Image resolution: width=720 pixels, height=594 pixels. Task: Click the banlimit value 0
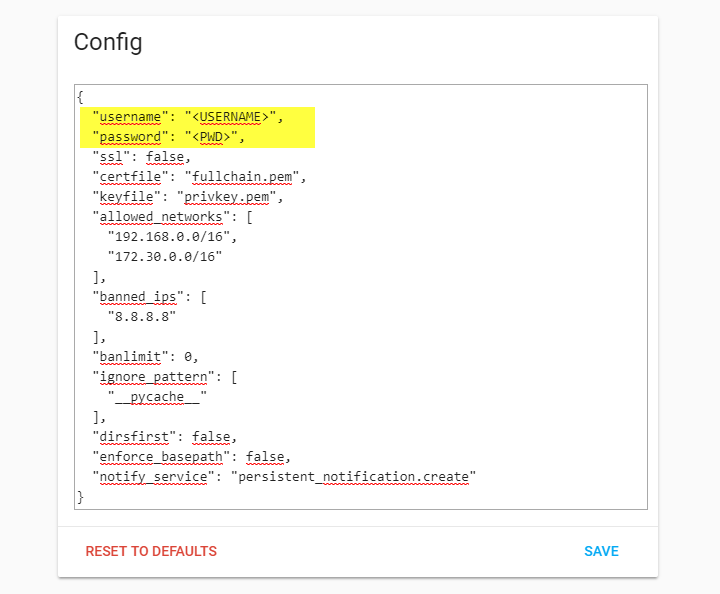click(x=190, y=357)
